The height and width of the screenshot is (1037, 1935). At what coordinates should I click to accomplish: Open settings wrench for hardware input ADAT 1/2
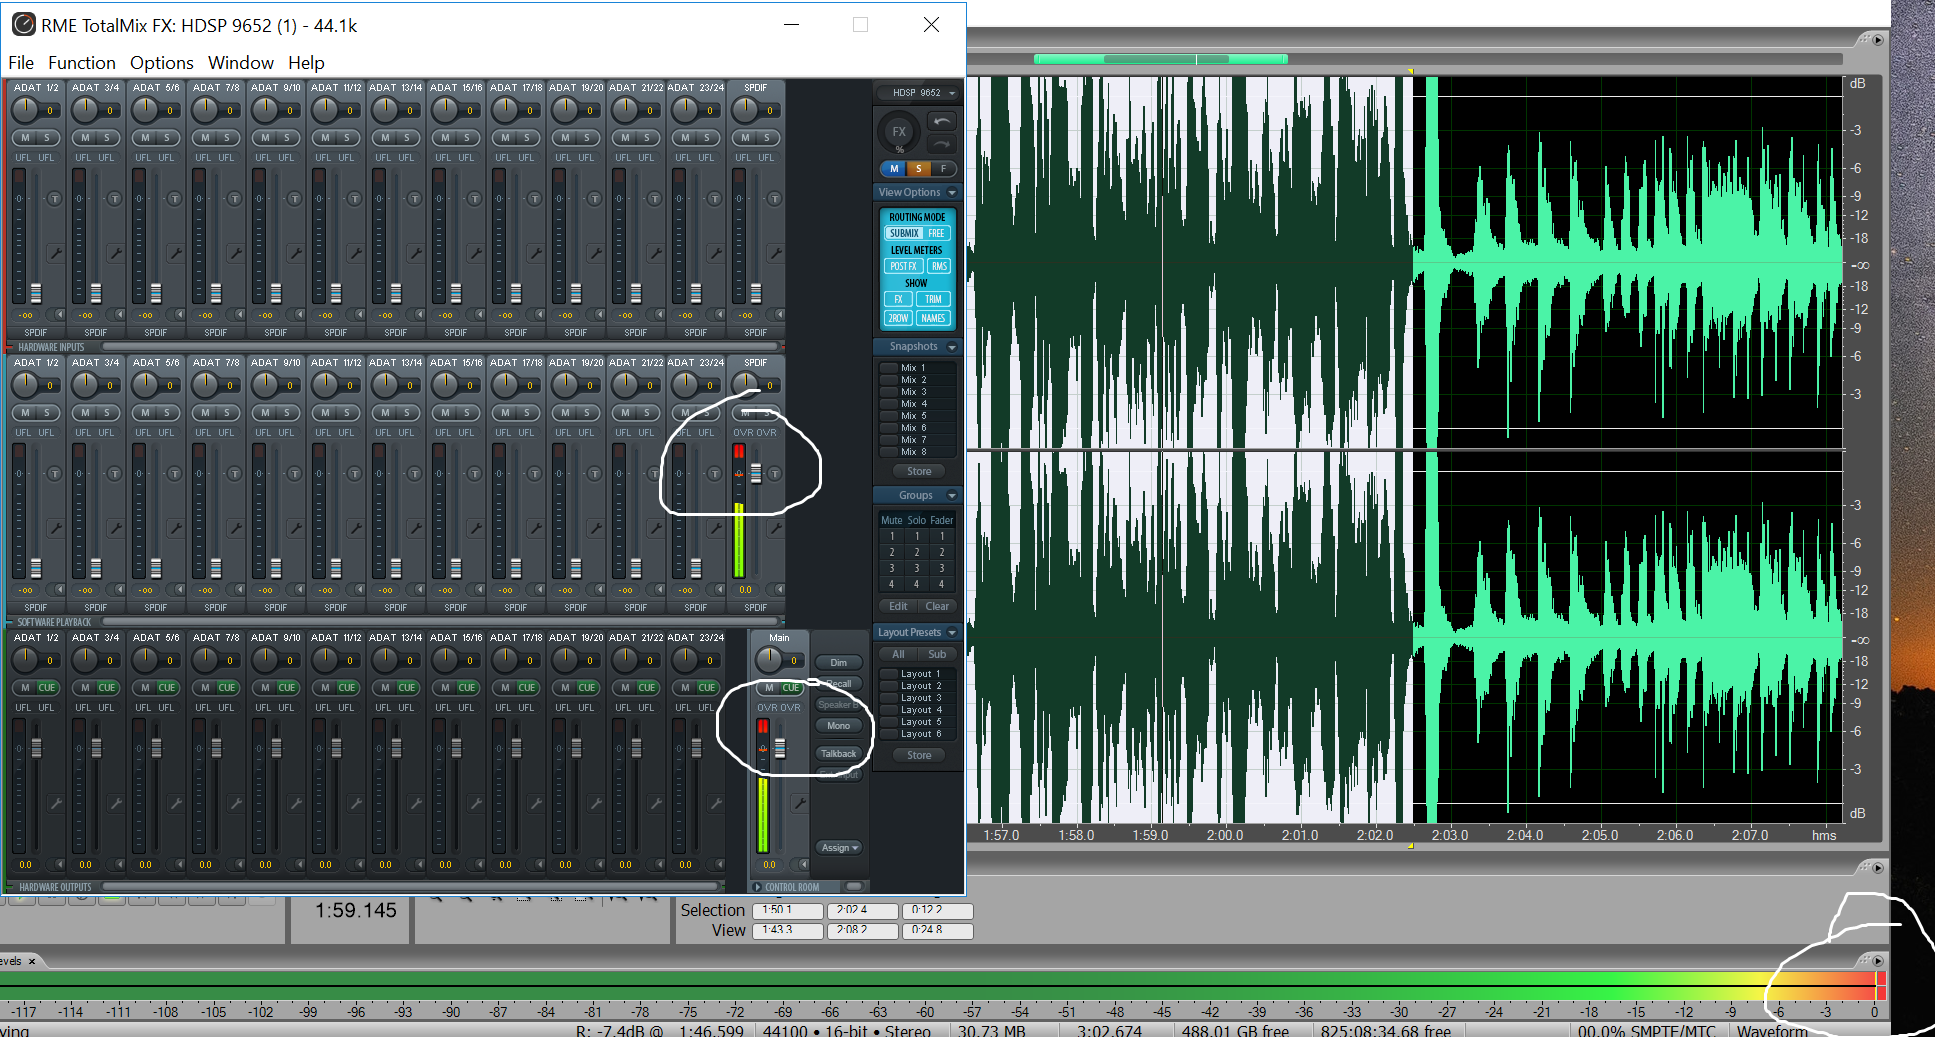55,254
